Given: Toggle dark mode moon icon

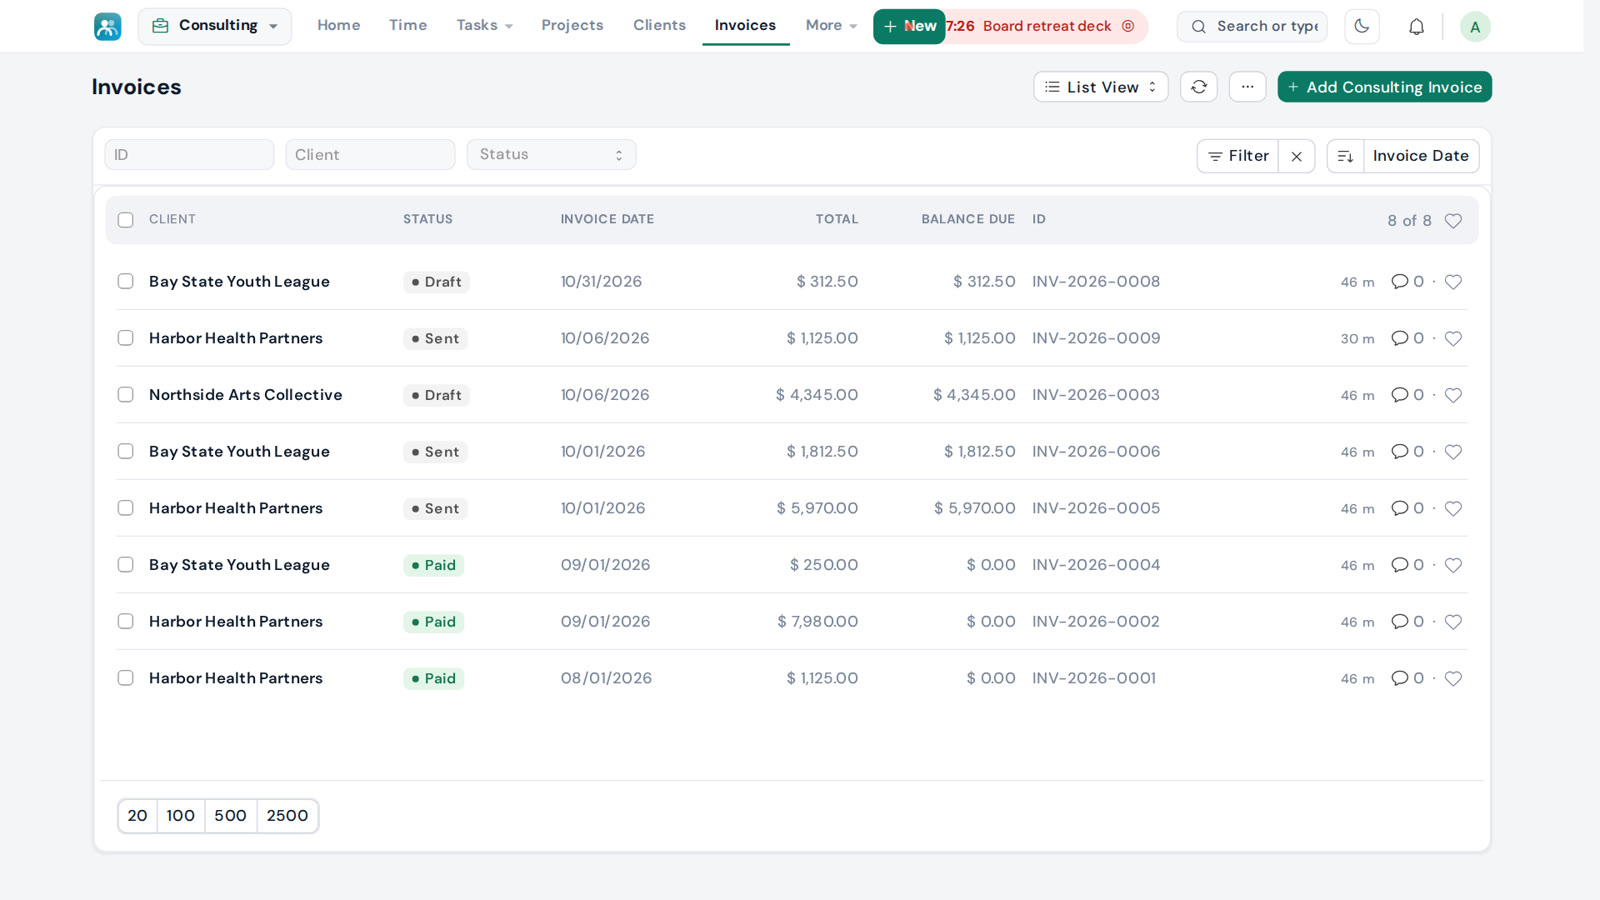Looking at the screenshot, I should coord(1361,26).
